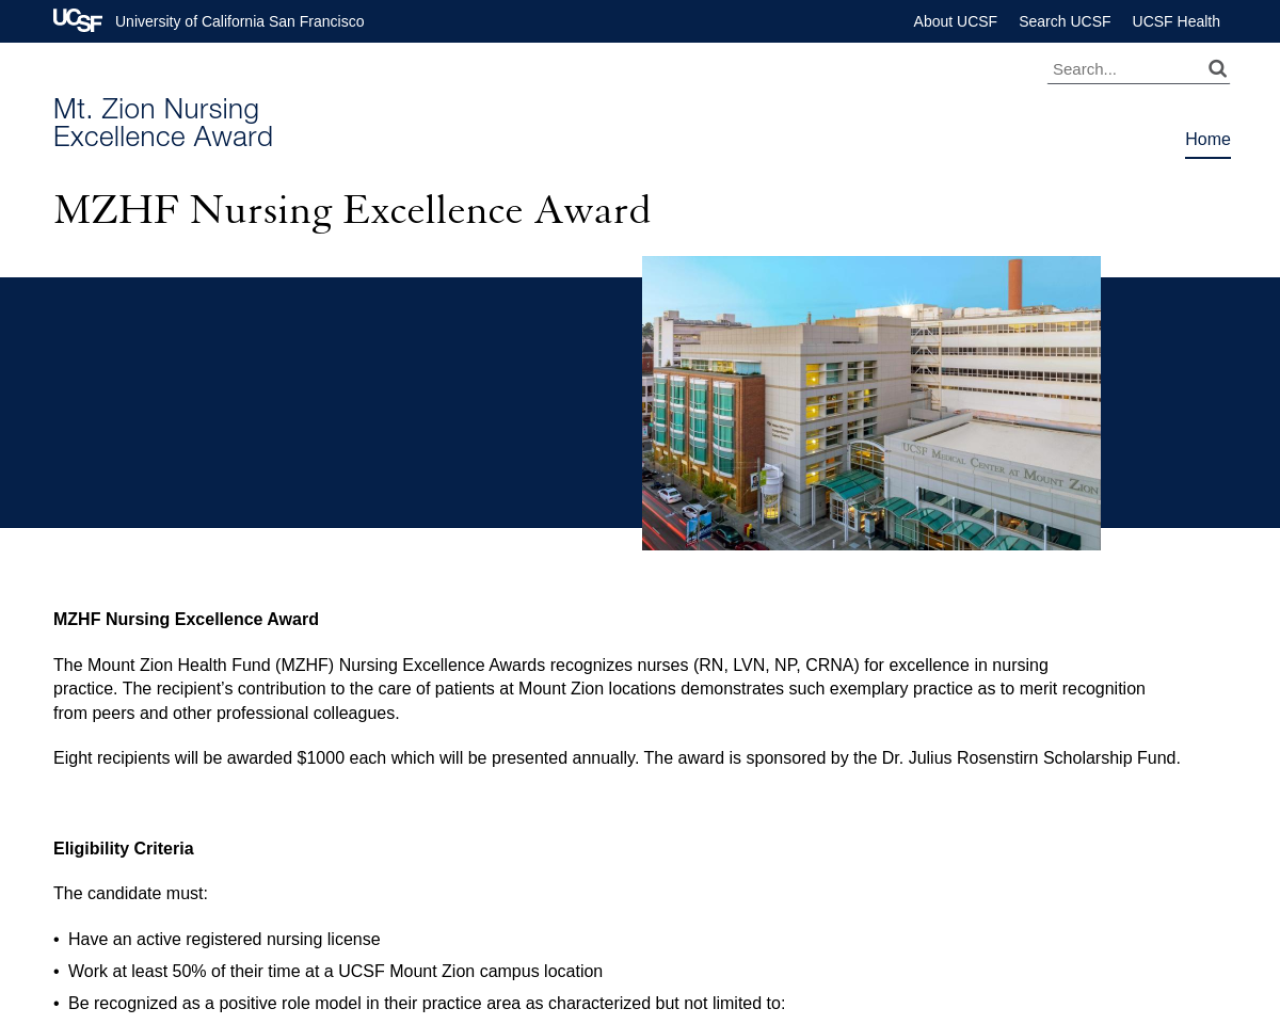Open University of California San Francisco link

[x=240, y=21]
